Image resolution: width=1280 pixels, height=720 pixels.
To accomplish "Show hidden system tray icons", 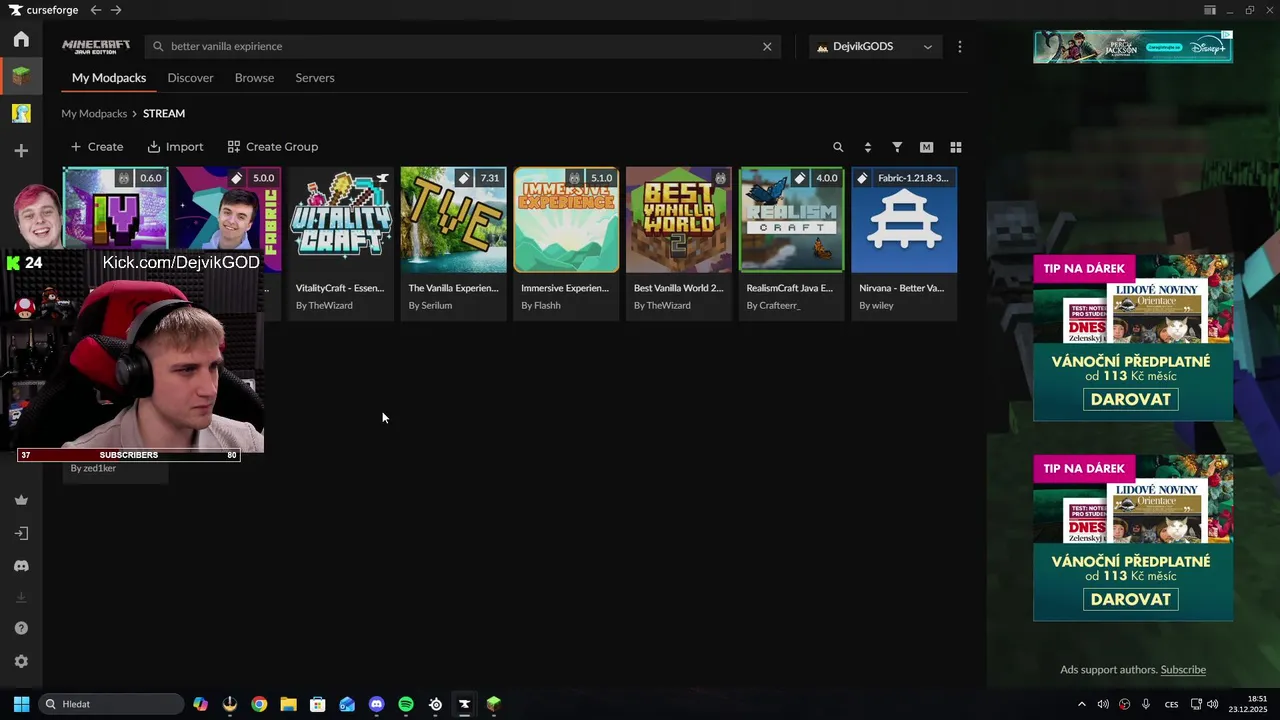I will 1081,704.
